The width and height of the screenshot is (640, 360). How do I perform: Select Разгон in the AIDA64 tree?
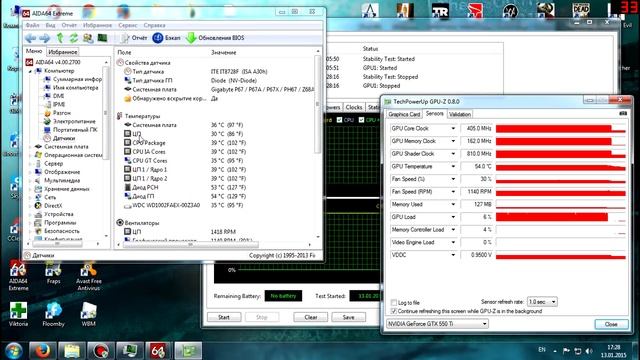tap(62, 113)
